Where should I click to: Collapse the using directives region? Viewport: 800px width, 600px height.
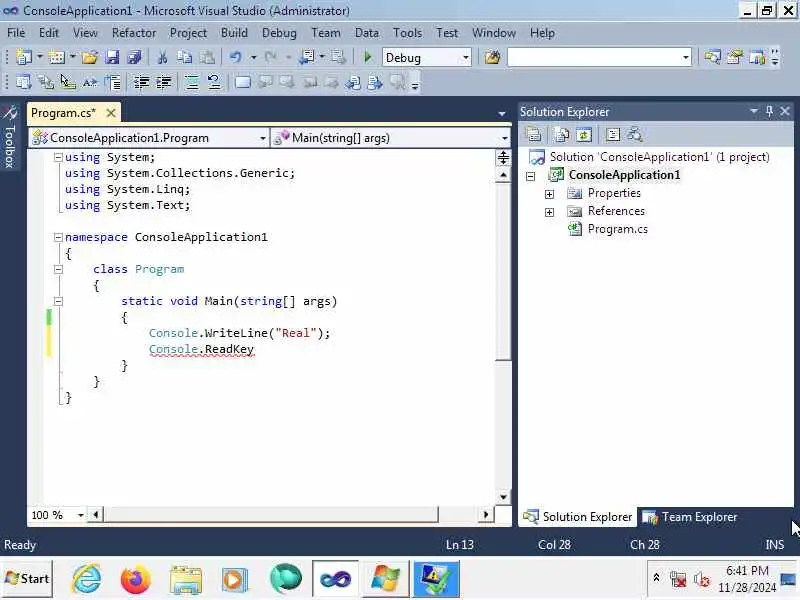point(58,157)
